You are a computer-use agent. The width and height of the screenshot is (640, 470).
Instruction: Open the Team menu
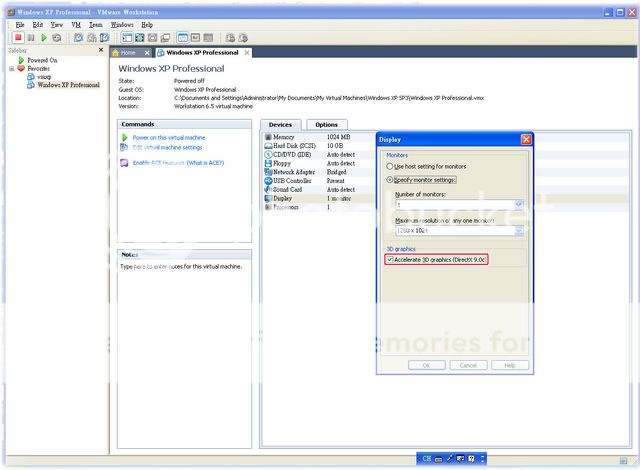click(x=96, y=25)
